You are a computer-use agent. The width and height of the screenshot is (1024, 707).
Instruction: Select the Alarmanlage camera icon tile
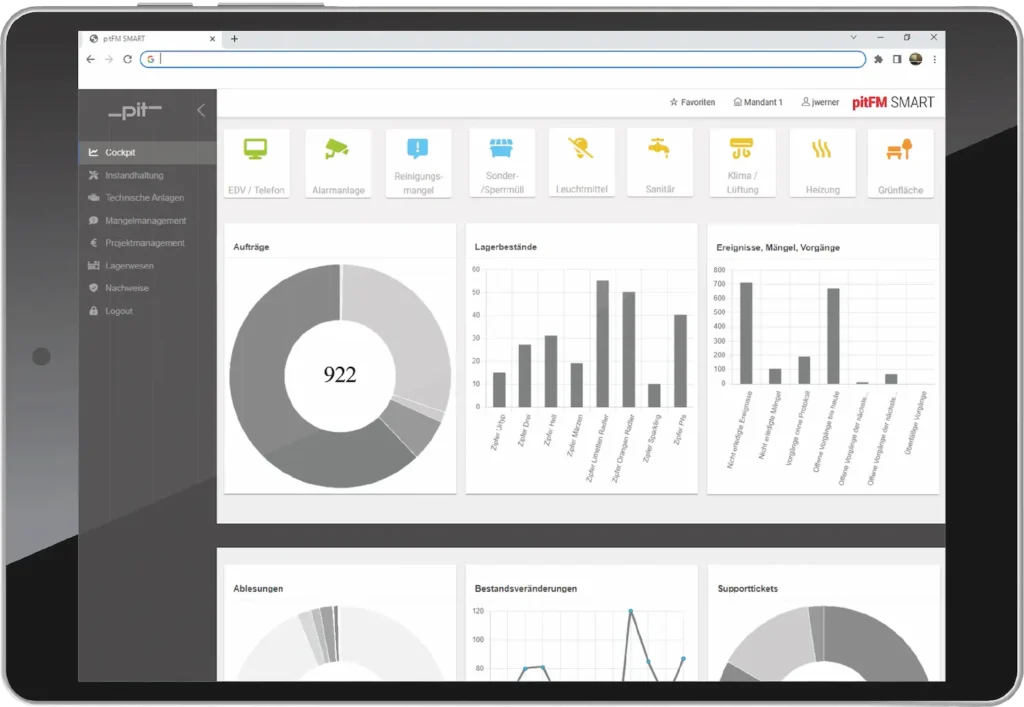(x=337, y=163)
